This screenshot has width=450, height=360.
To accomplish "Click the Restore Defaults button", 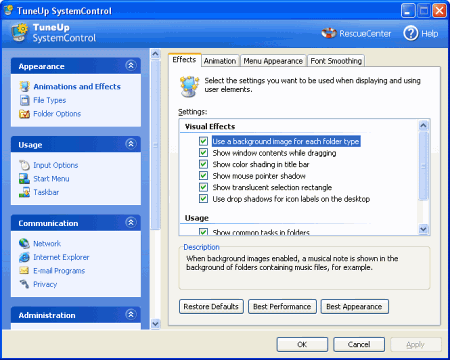I will point(211,307).
